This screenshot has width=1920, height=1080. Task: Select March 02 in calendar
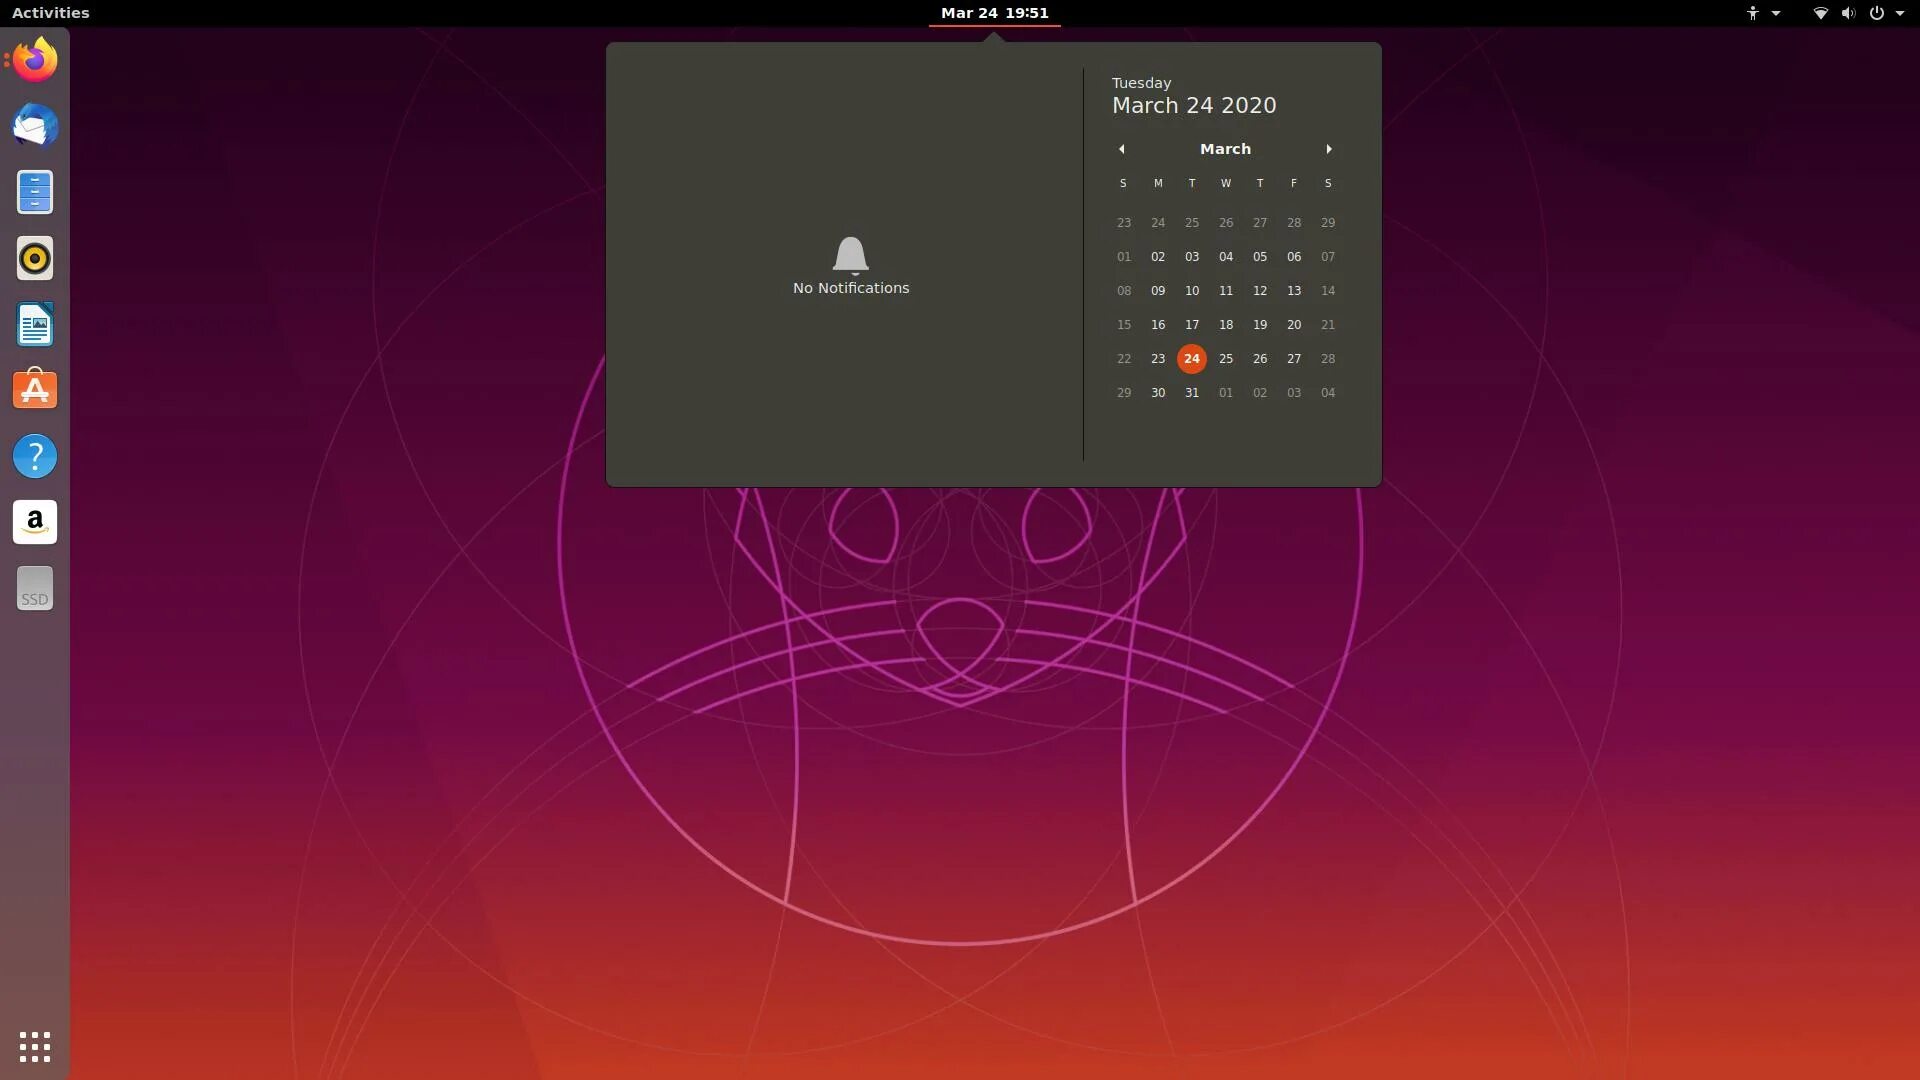(1157, 256)
